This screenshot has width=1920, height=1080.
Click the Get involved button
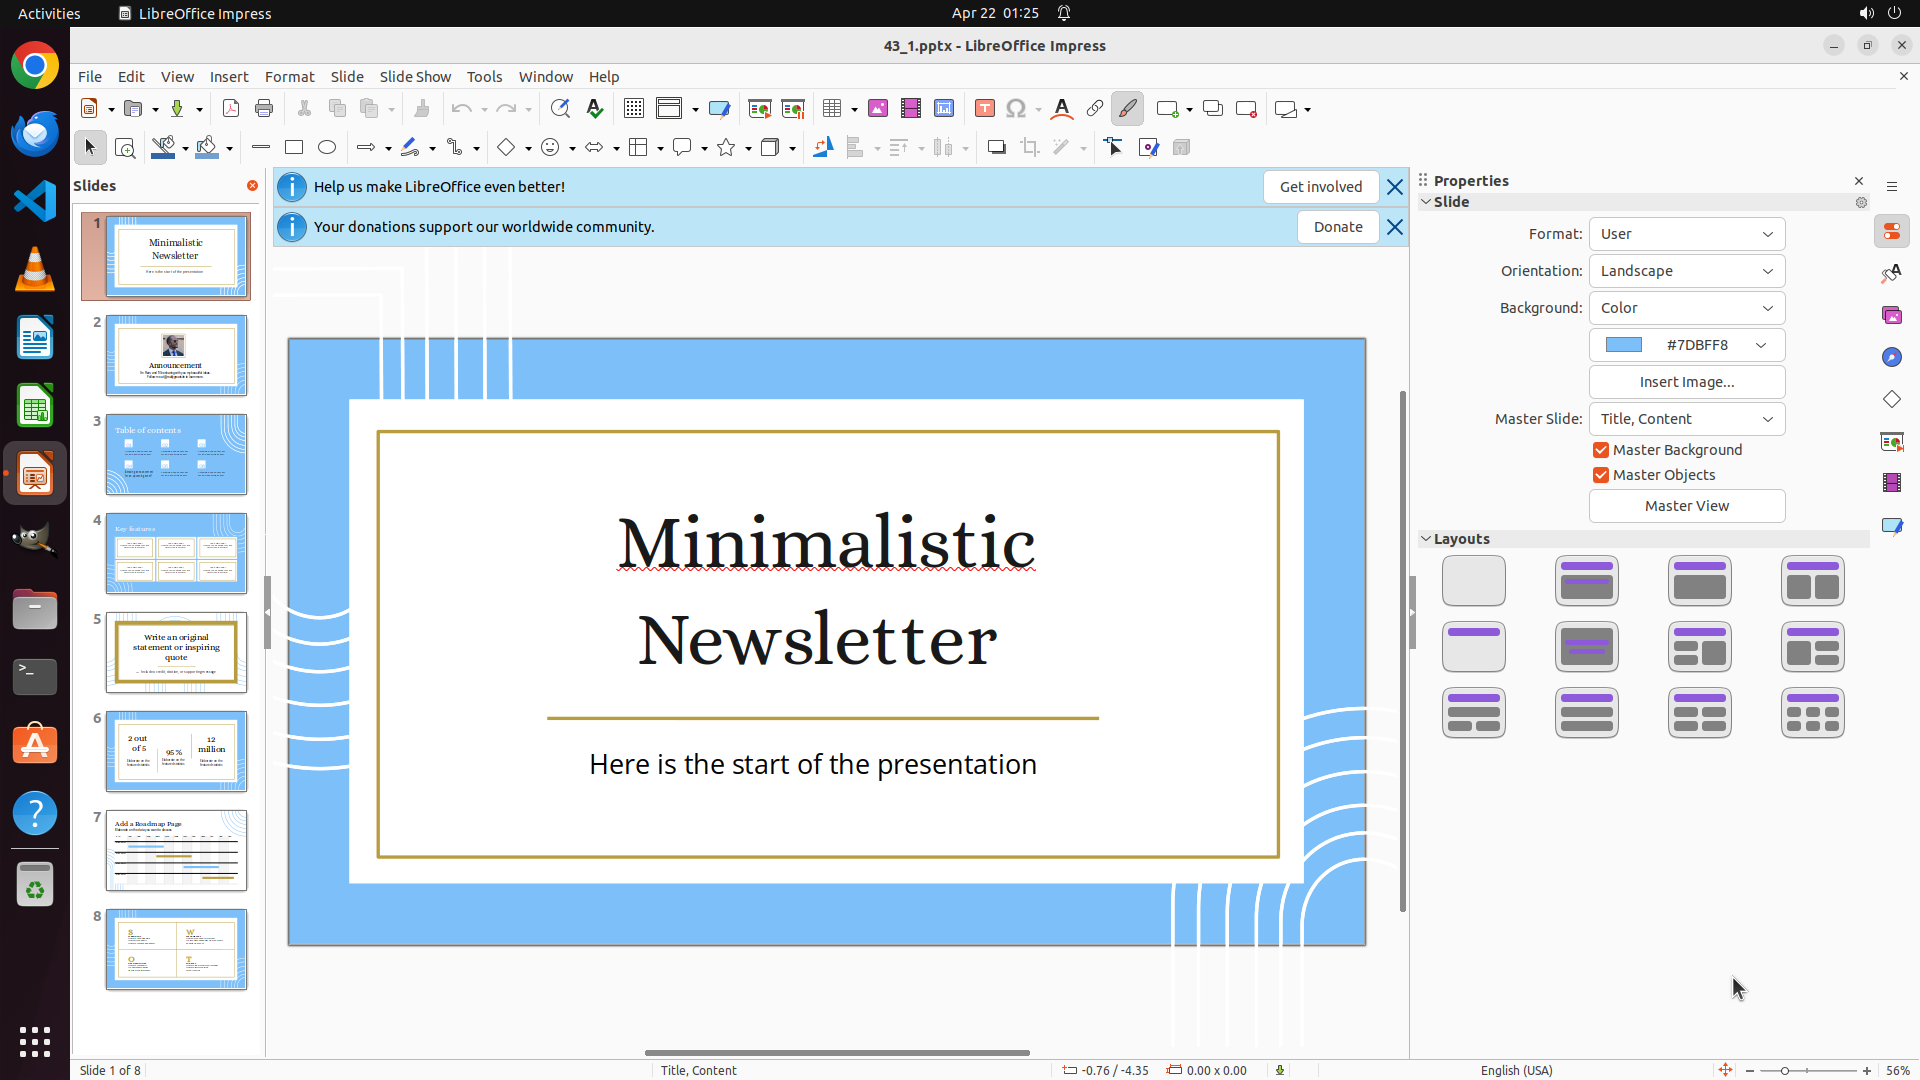point(1320,187)
